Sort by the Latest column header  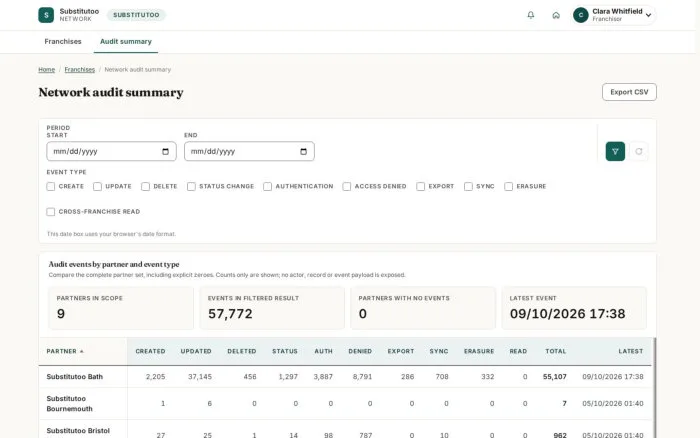click(631, 351)
